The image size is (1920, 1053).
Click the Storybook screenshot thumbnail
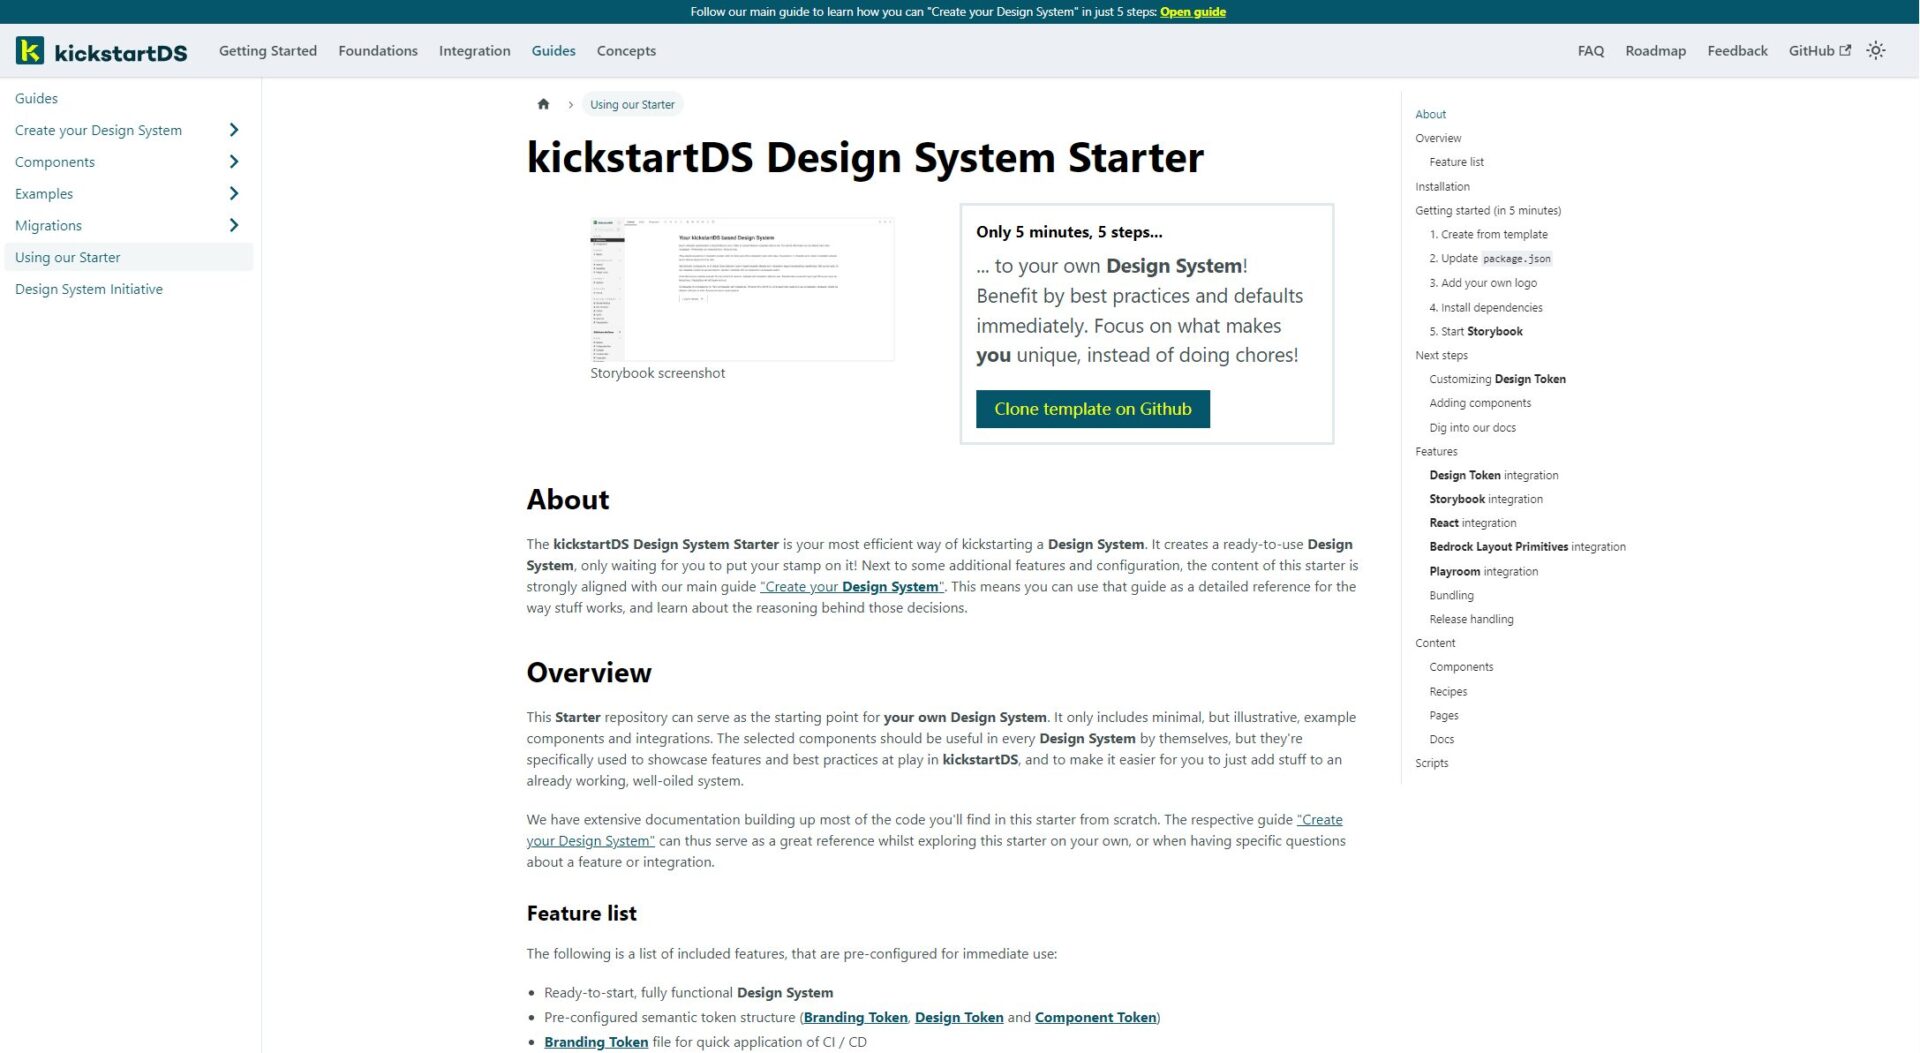tap(741, 288)
